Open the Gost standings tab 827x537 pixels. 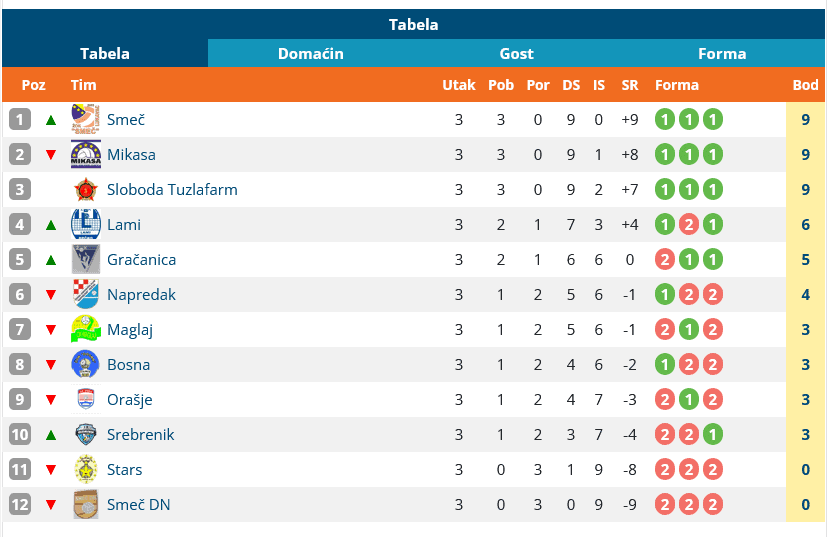coord(517,54)
